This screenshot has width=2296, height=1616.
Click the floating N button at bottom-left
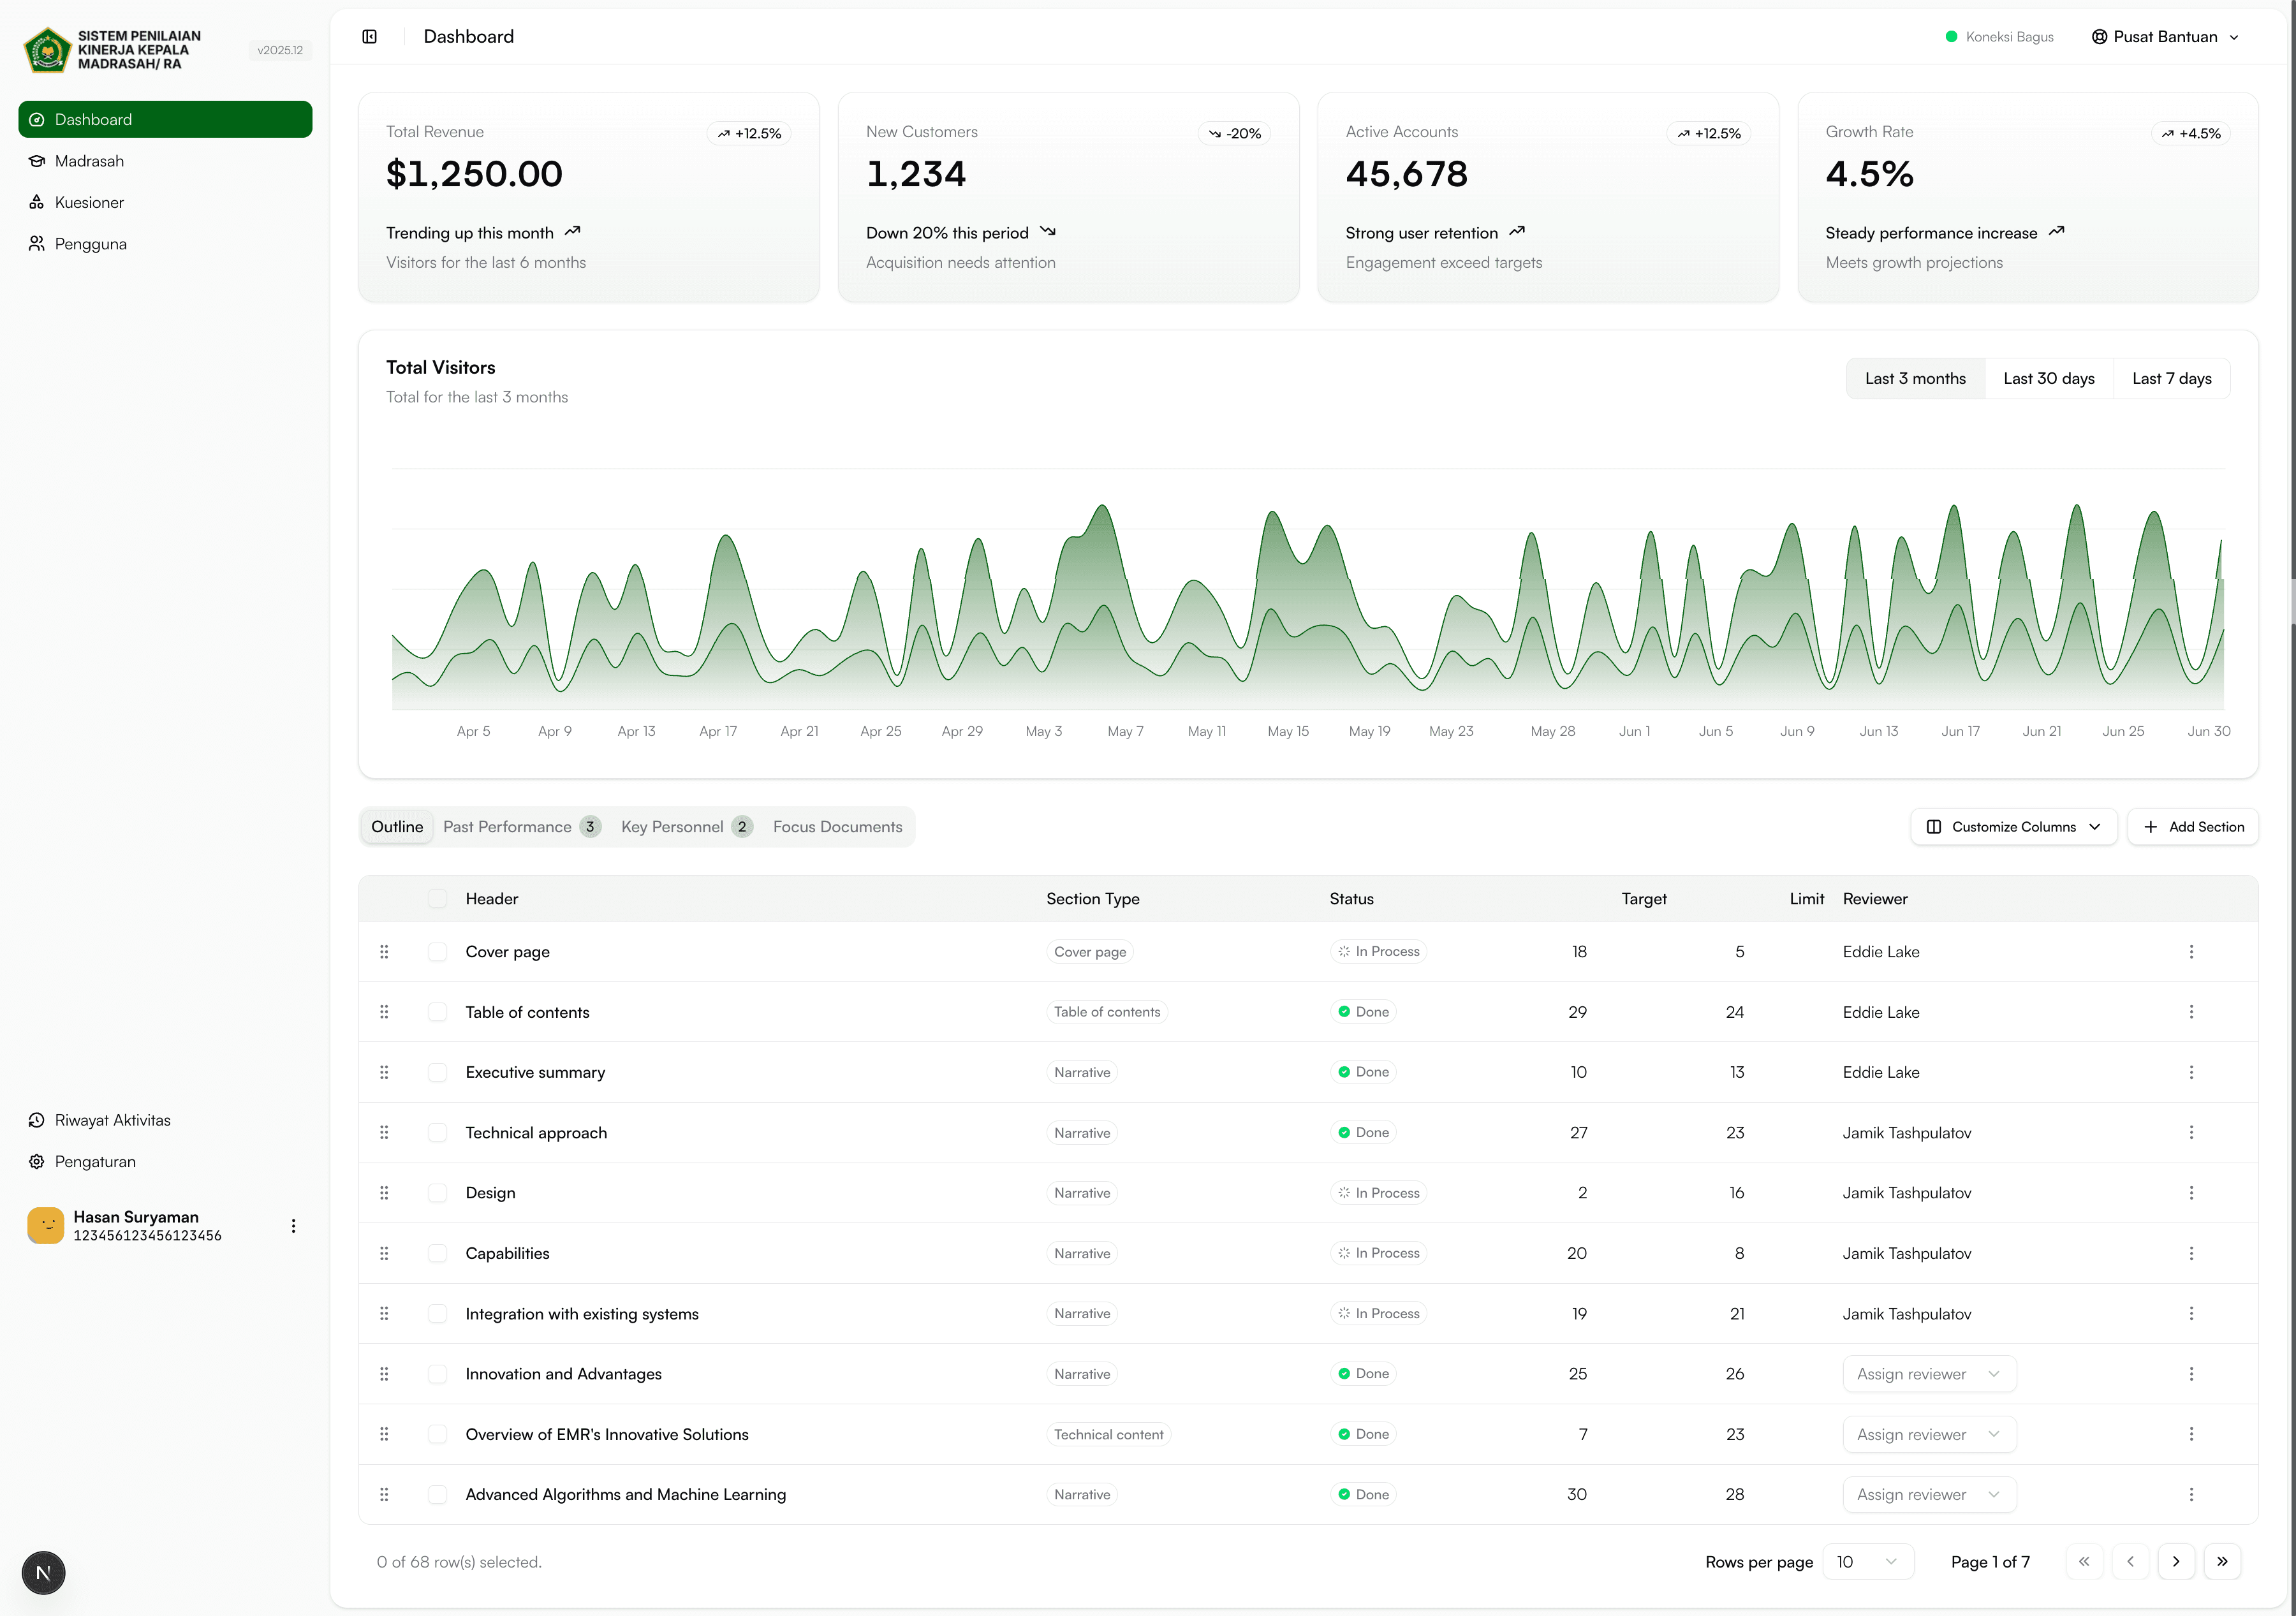click(x=43, y=1572)
